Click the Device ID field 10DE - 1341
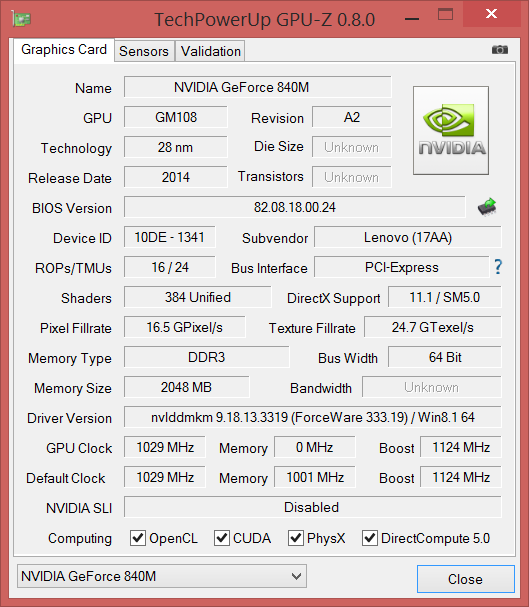529x607 pixels. point(169,237)
